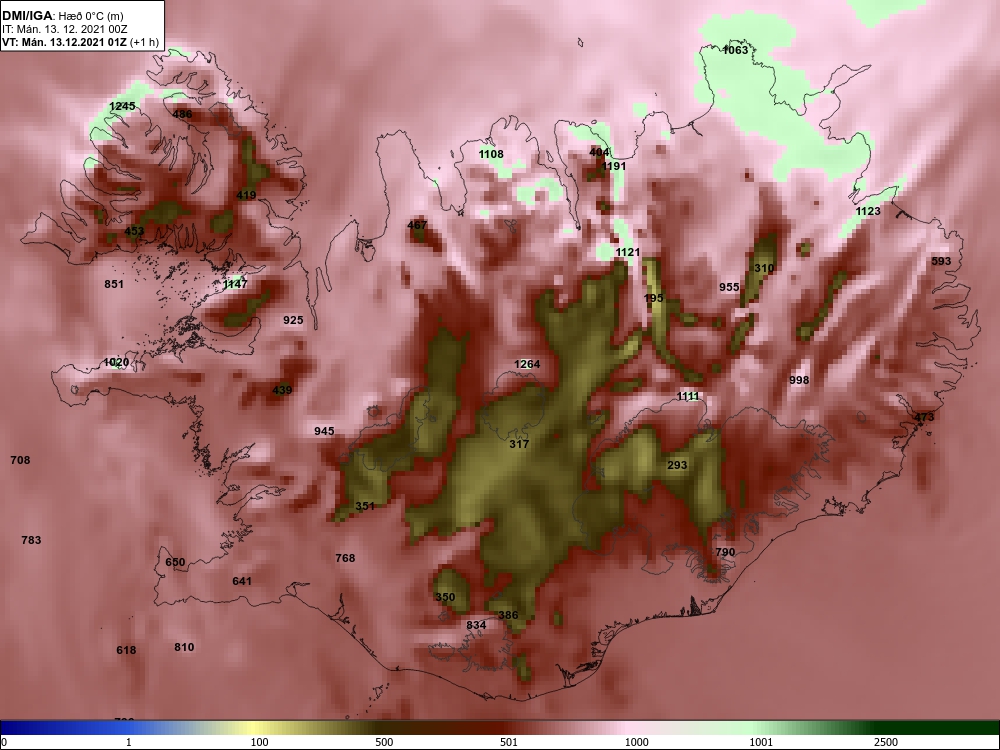This screenshot has height=750, width=1000.
Task: Click the 998 value label
Action: (x=799, y=380)
